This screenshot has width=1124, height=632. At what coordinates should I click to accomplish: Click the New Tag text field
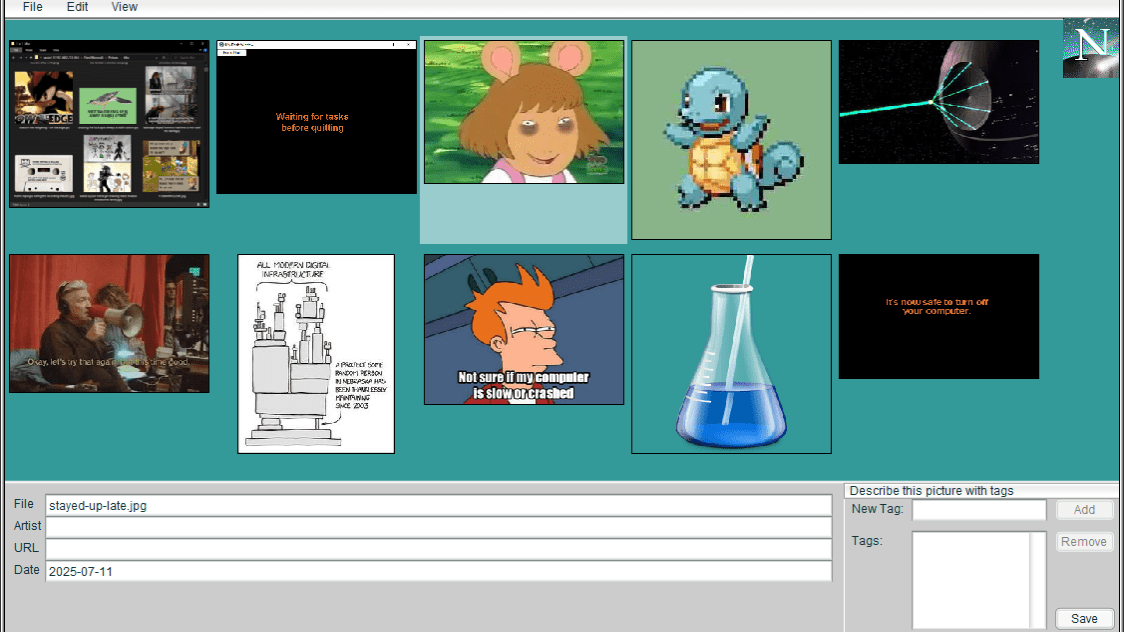(x=978, y=510)
